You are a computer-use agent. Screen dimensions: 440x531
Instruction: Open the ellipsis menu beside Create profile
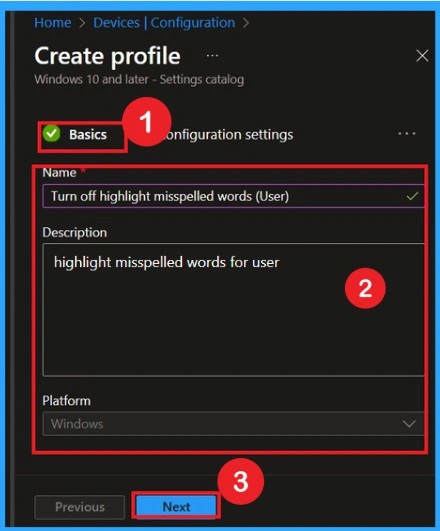pos(212,56)
